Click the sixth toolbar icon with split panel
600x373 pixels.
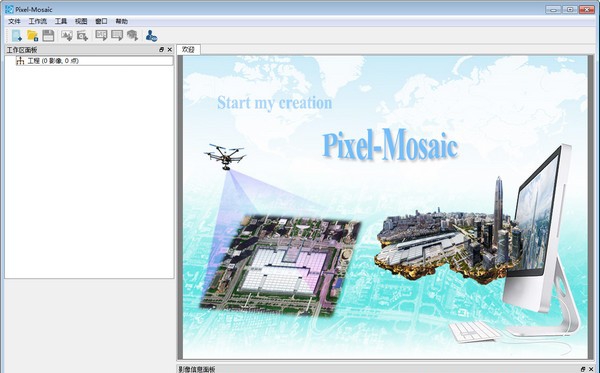101,35
